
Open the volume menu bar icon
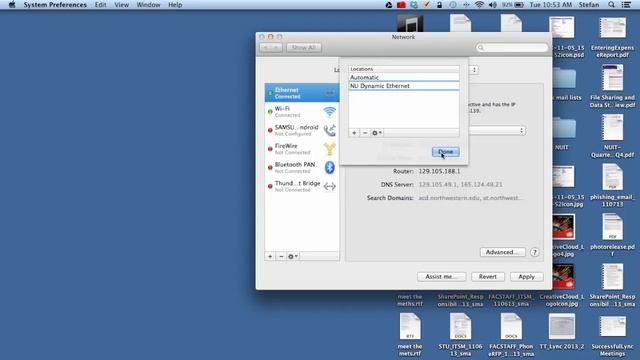coord(493,5)
